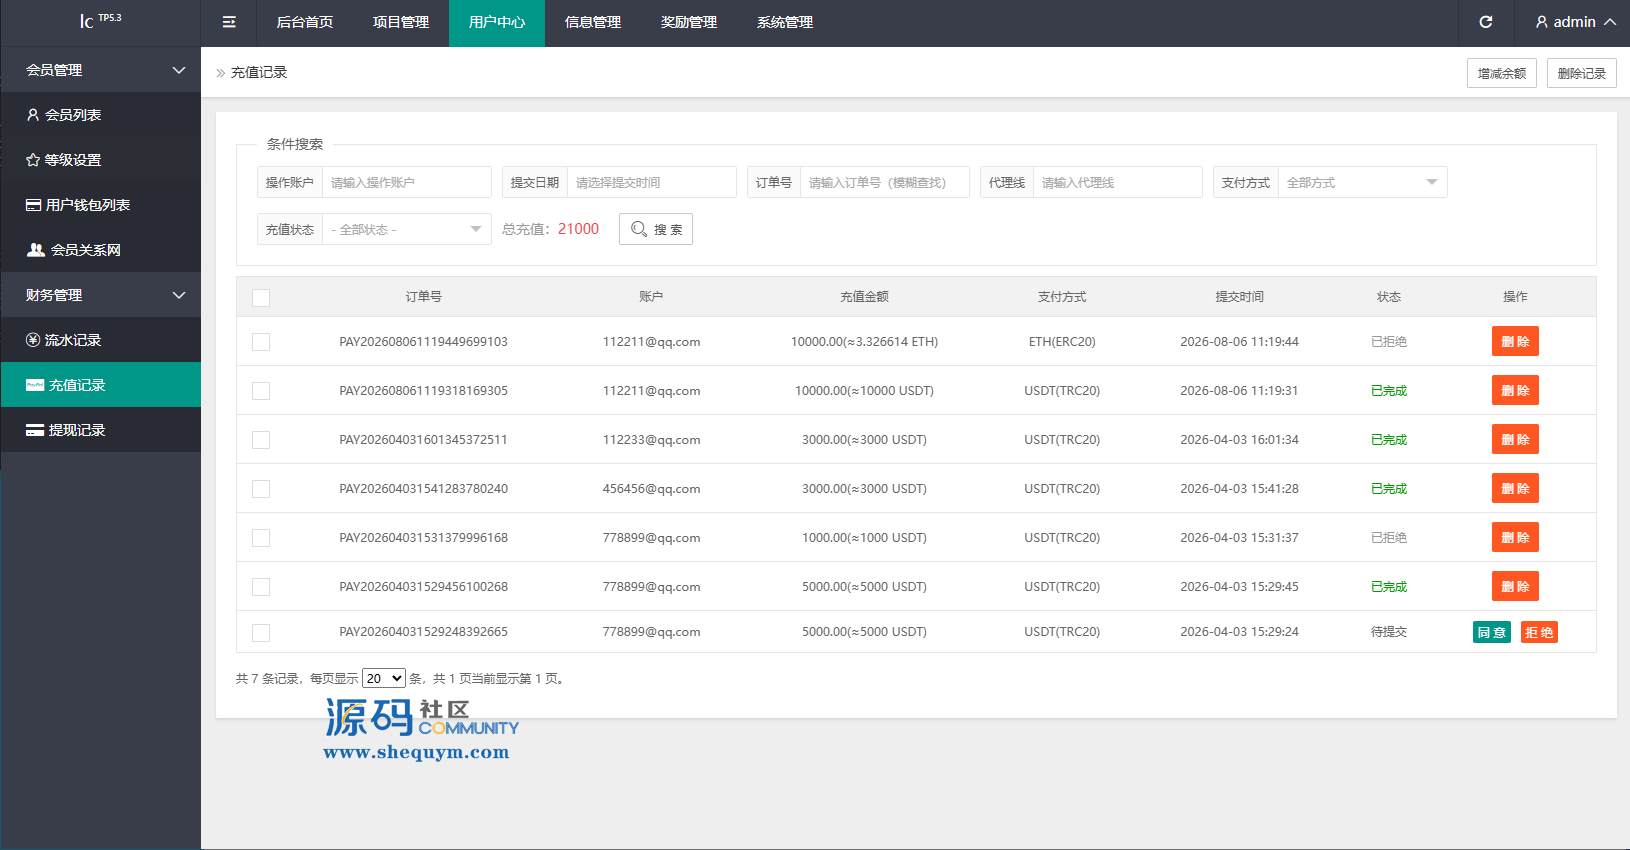This screenshot has width=1630, height=850.
Task: Delete the order submitted 2026-04-03 15:29:45
Action: coord(1515,586)
